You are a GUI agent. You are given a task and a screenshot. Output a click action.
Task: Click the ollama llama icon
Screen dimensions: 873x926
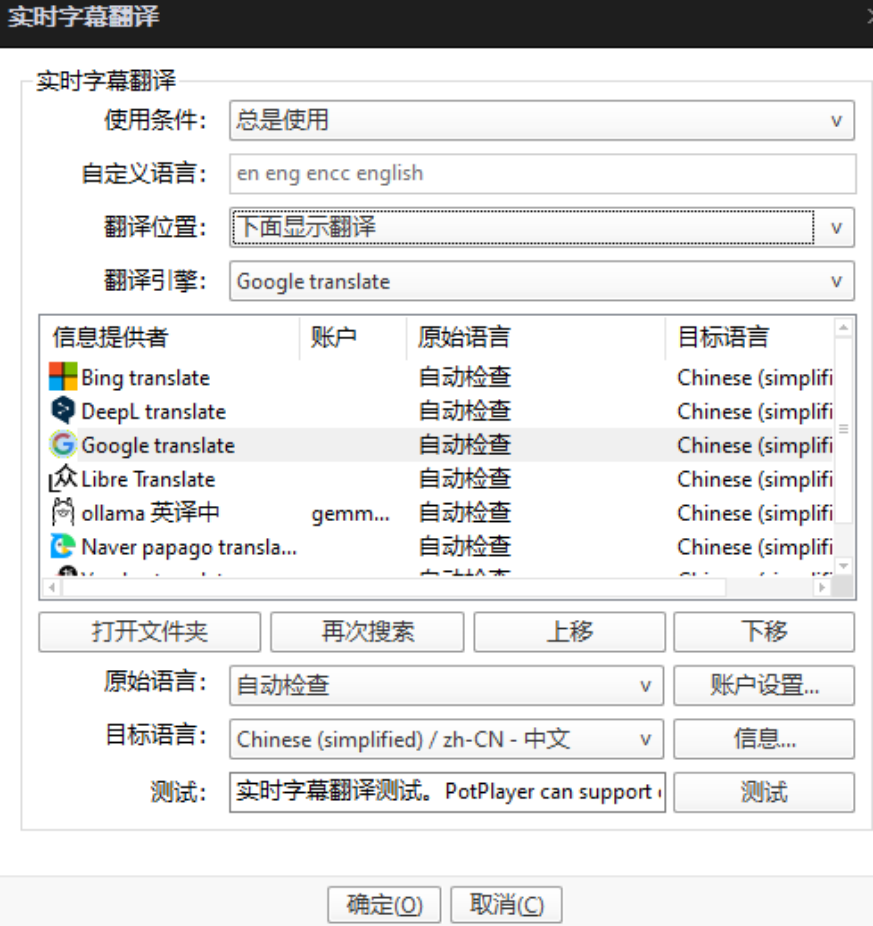(x=63, y=513)
